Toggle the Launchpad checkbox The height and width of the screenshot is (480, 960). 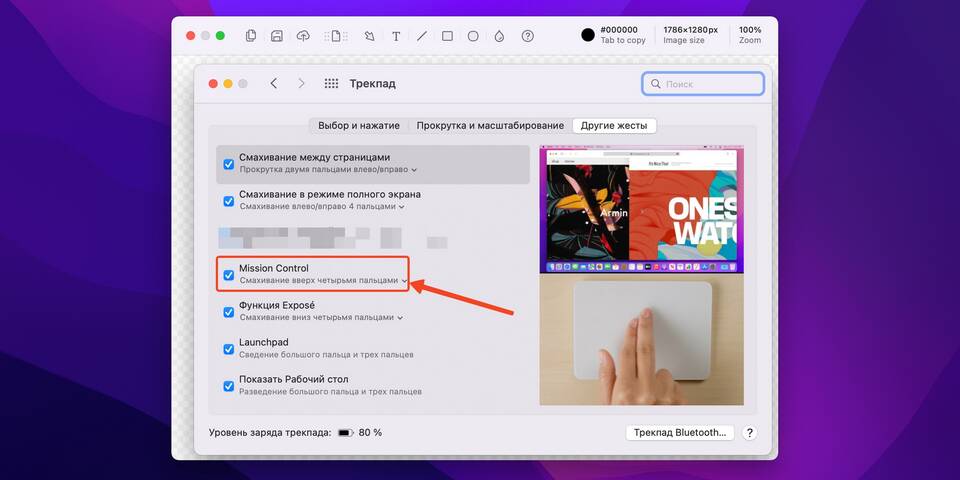click(x=228, y=349)
